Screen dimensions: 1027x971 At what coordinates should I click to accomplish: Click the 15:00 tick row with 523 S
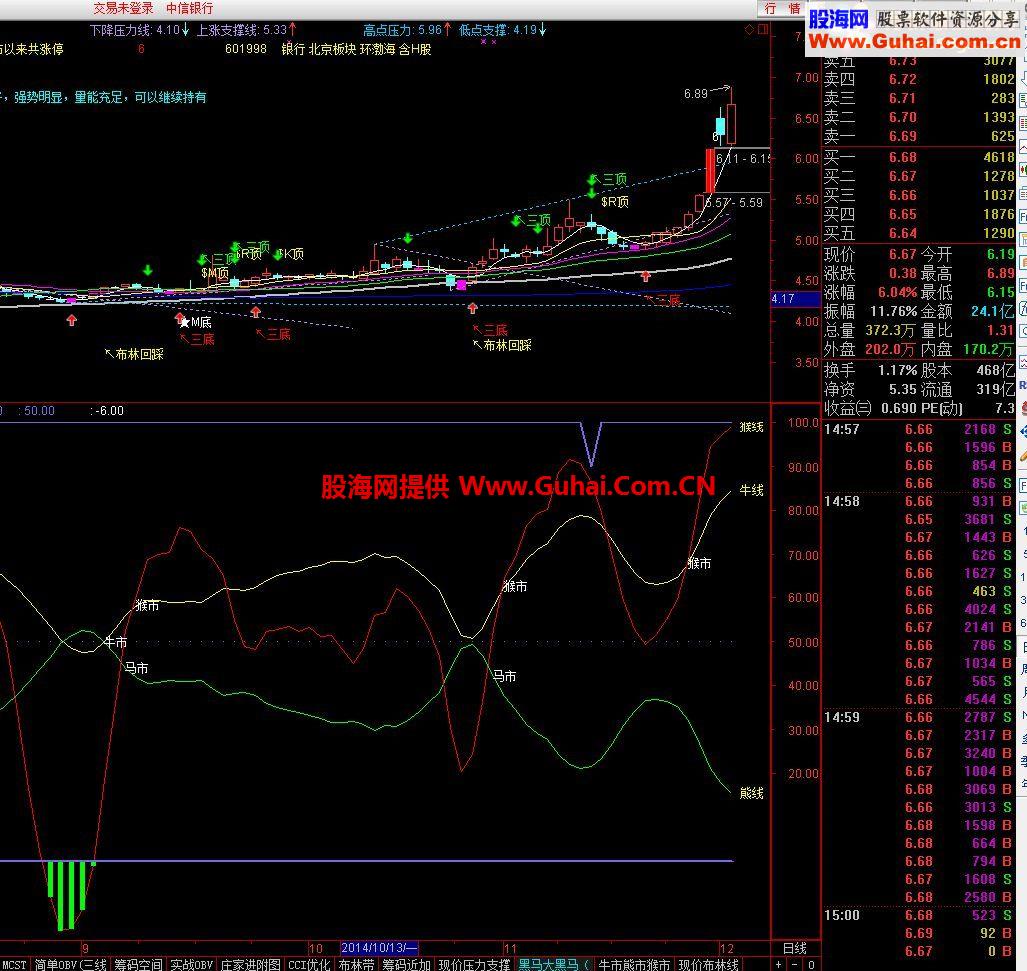click(x=918, y=915)
